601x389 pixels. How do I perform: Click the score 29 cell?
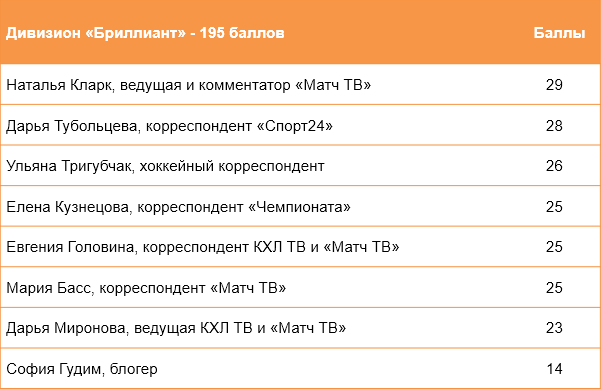pos(554,85)
